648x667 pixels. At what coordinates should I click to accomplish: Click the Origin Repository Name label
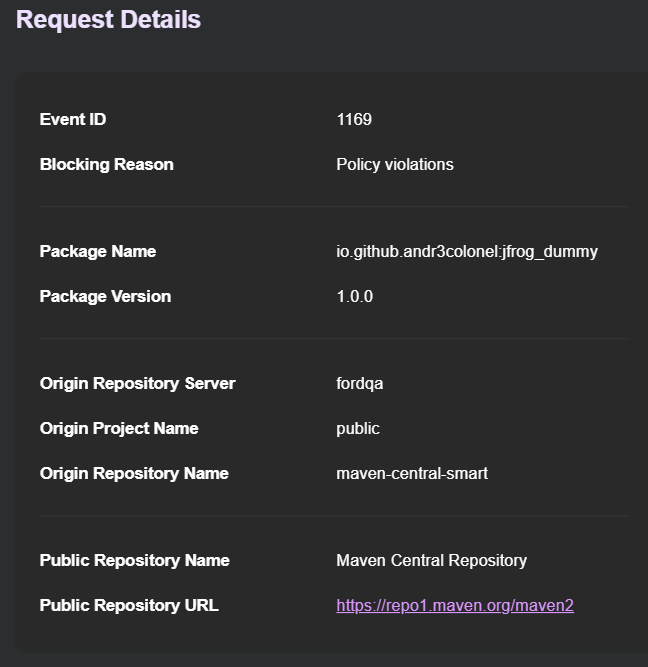click(x=134, y=473)
